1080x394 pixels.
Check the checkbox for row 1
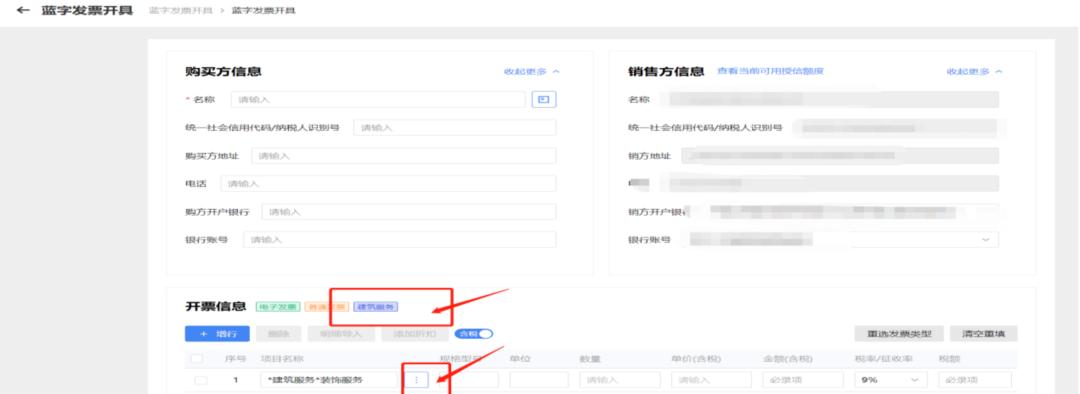(x=200, y=380)
